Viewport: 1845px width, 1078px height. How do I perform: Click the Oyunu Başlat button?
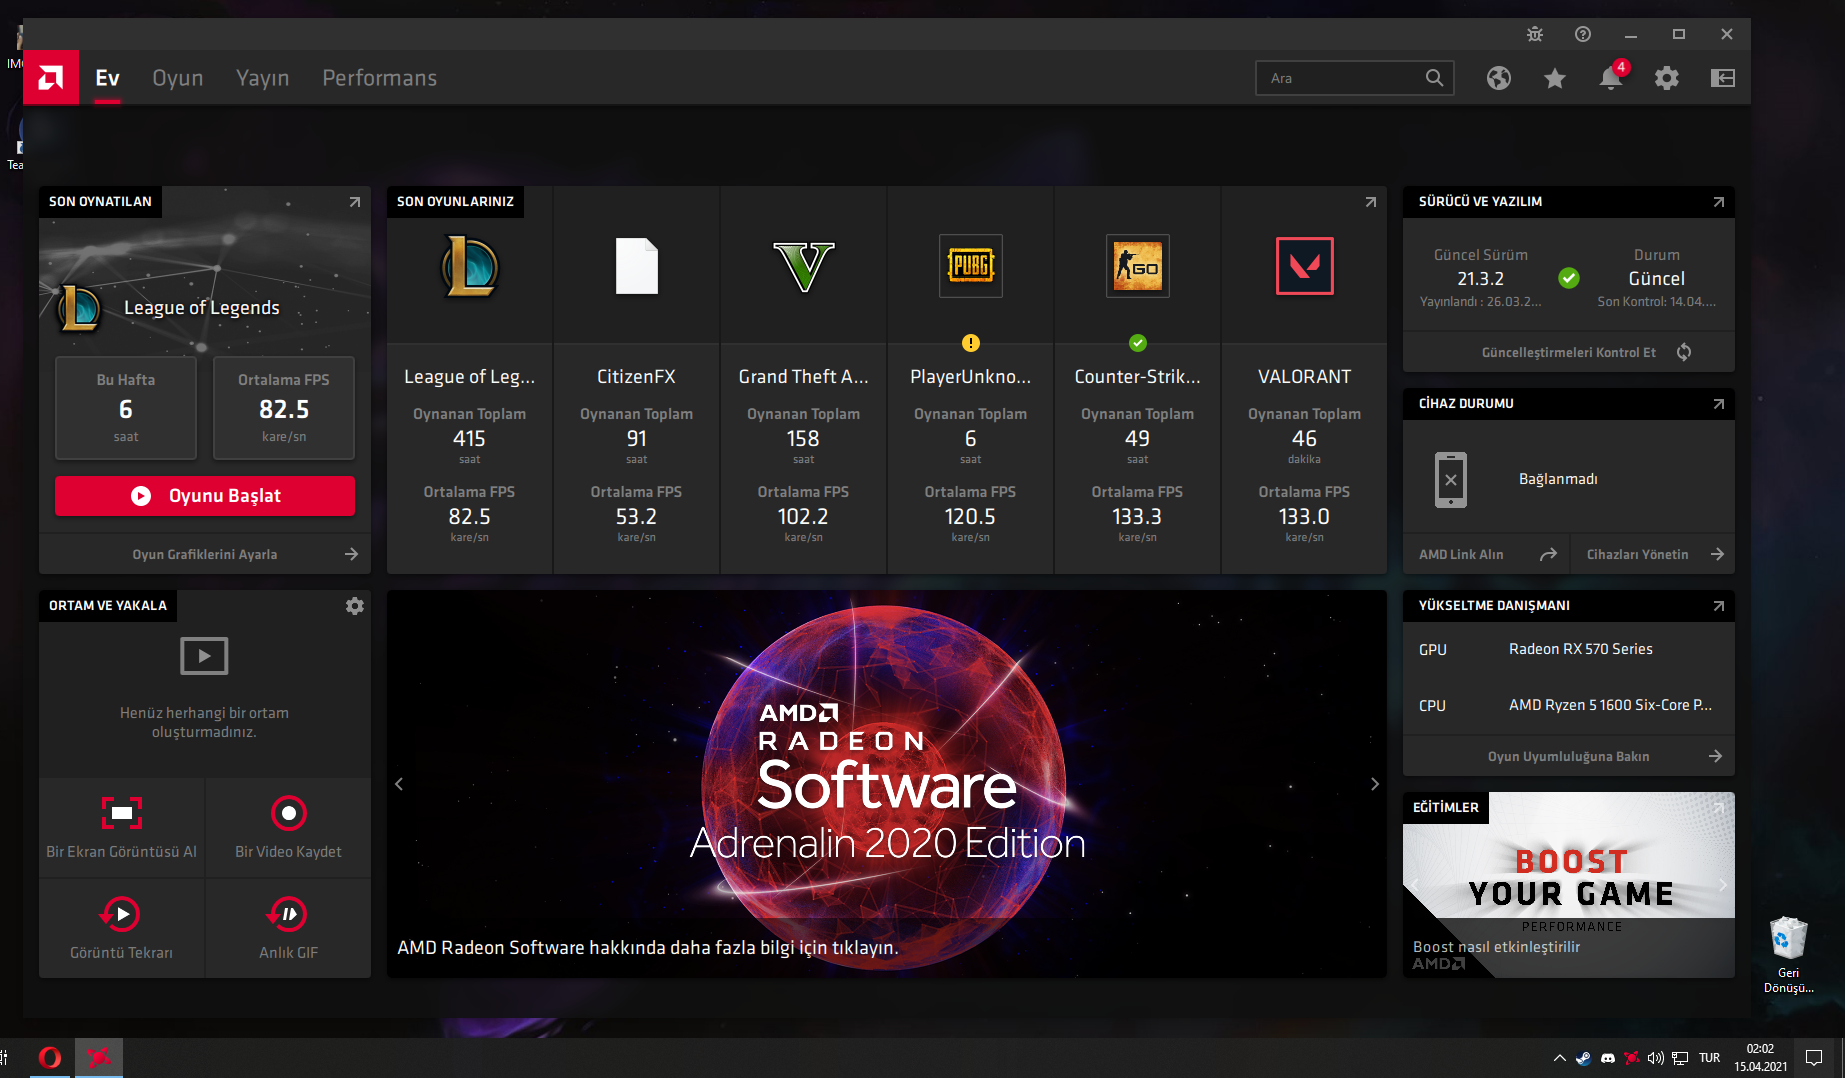click(205, 496)
